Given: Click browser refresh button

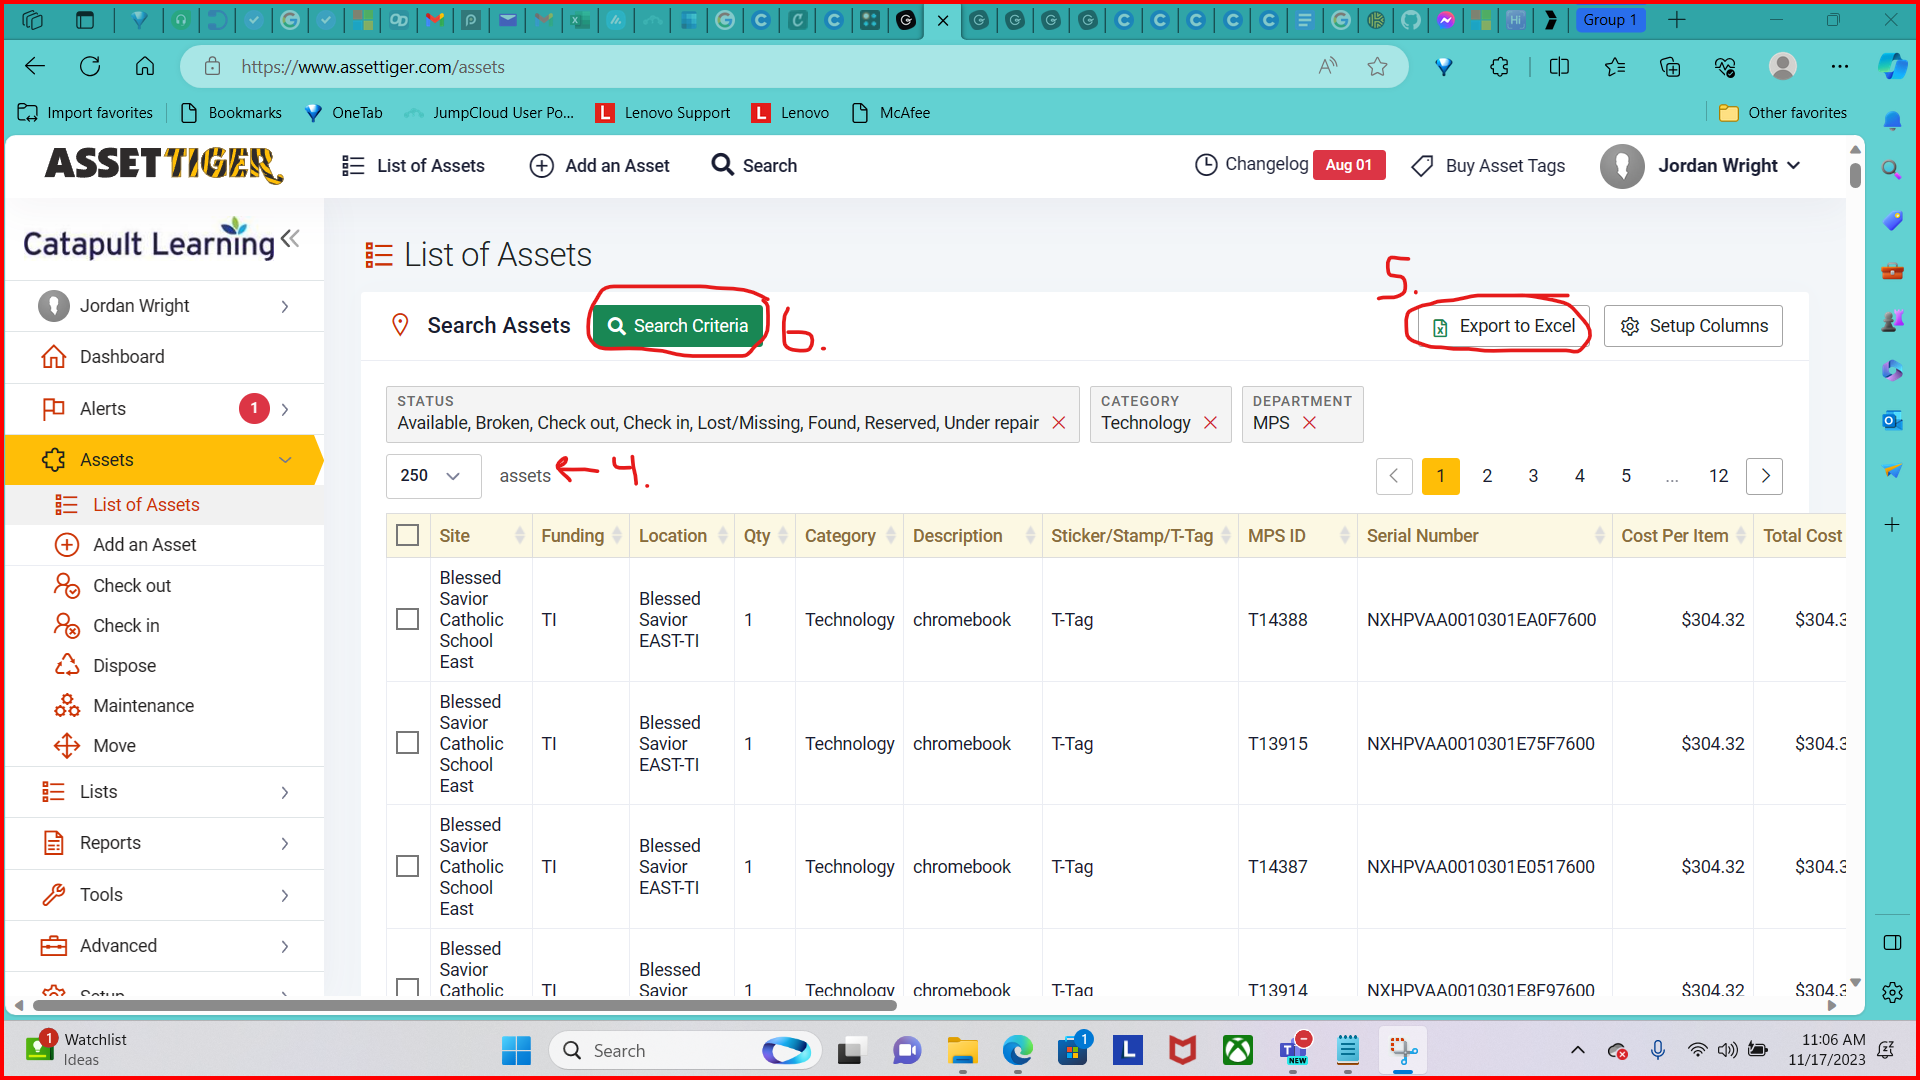Looking at the screenshot, I should 90,67.
